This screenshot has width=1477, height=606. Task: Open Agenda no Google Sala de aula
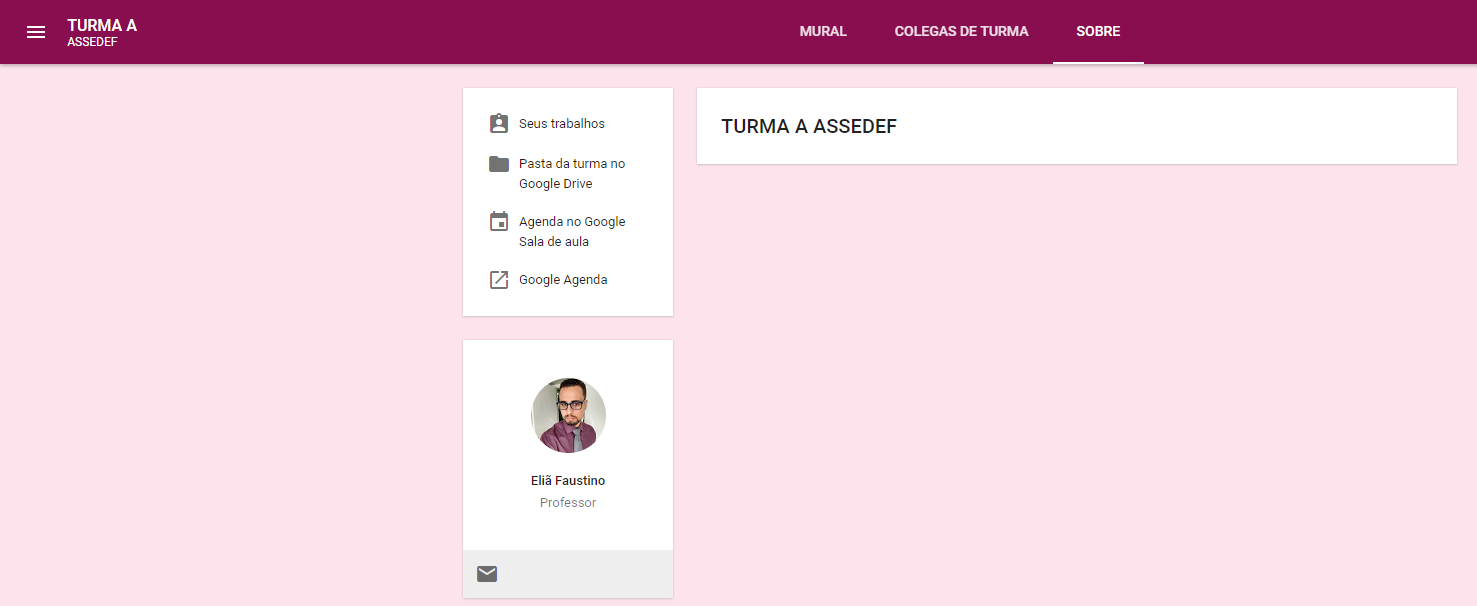pyautogui.click(x=571, y=231)
